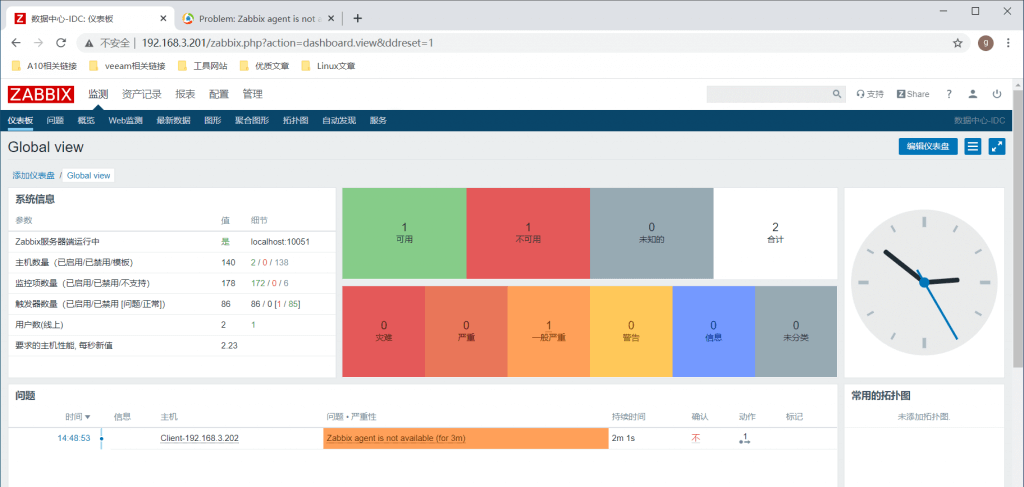
Task: Click the power logout icon
Action: (997, 94)
